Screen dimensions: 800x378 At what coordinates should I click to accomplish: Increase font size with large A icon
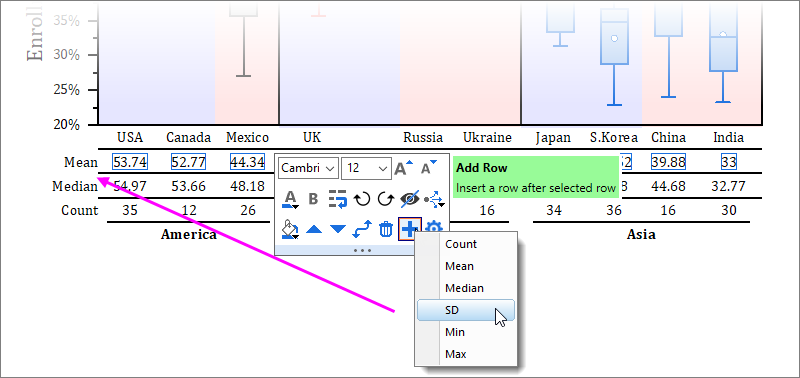[x=404, y=167]
